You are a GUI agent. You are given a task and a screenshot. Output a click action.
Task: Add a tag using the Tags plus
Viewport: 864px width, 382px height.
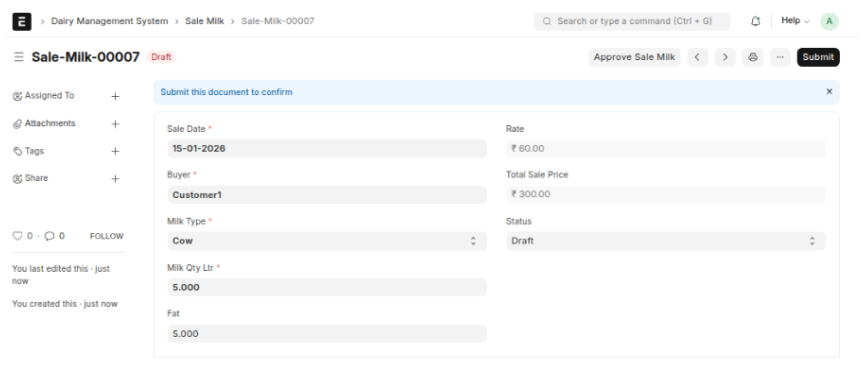pos(115,151)
